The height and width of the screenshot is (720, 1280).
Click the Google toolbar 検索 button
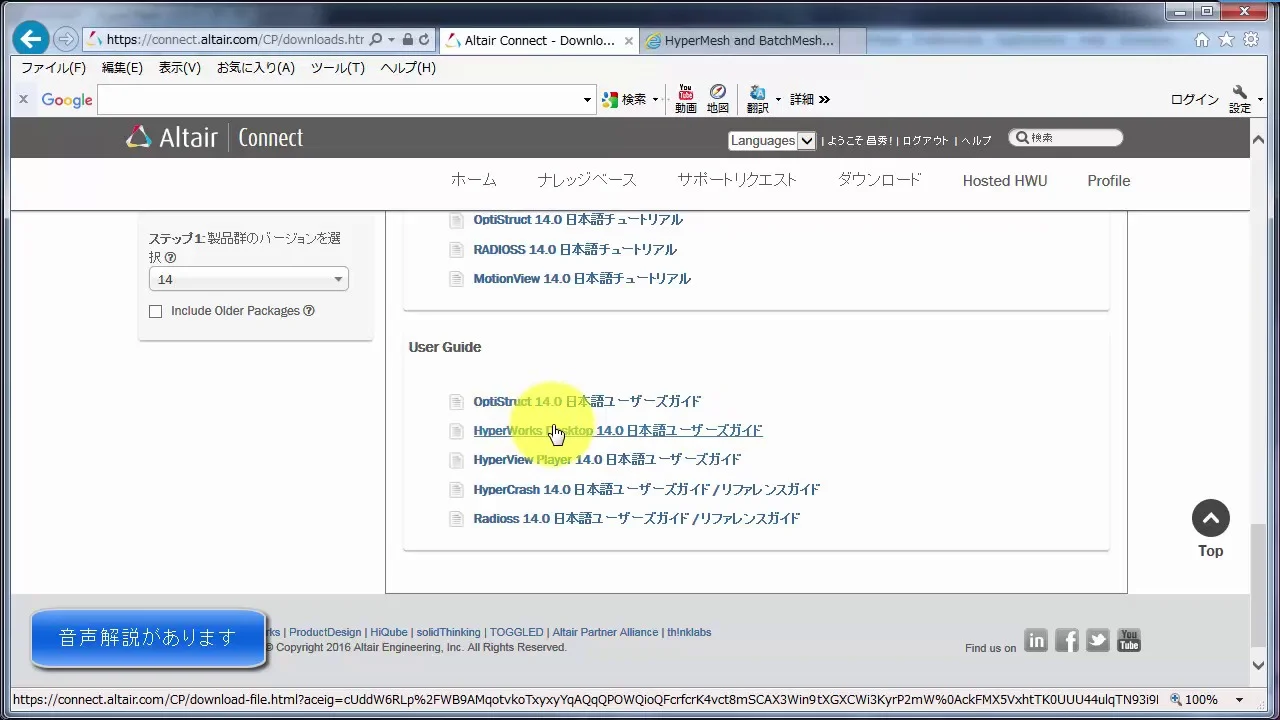click(x=625, y=99)
